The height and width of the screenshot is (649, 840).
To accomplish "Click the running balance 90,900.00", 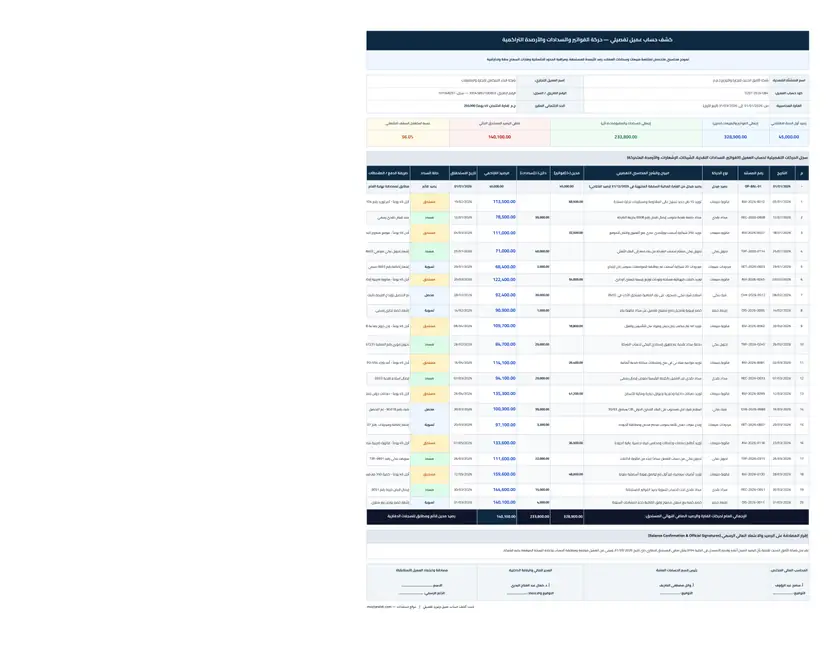I will (505, 311).
